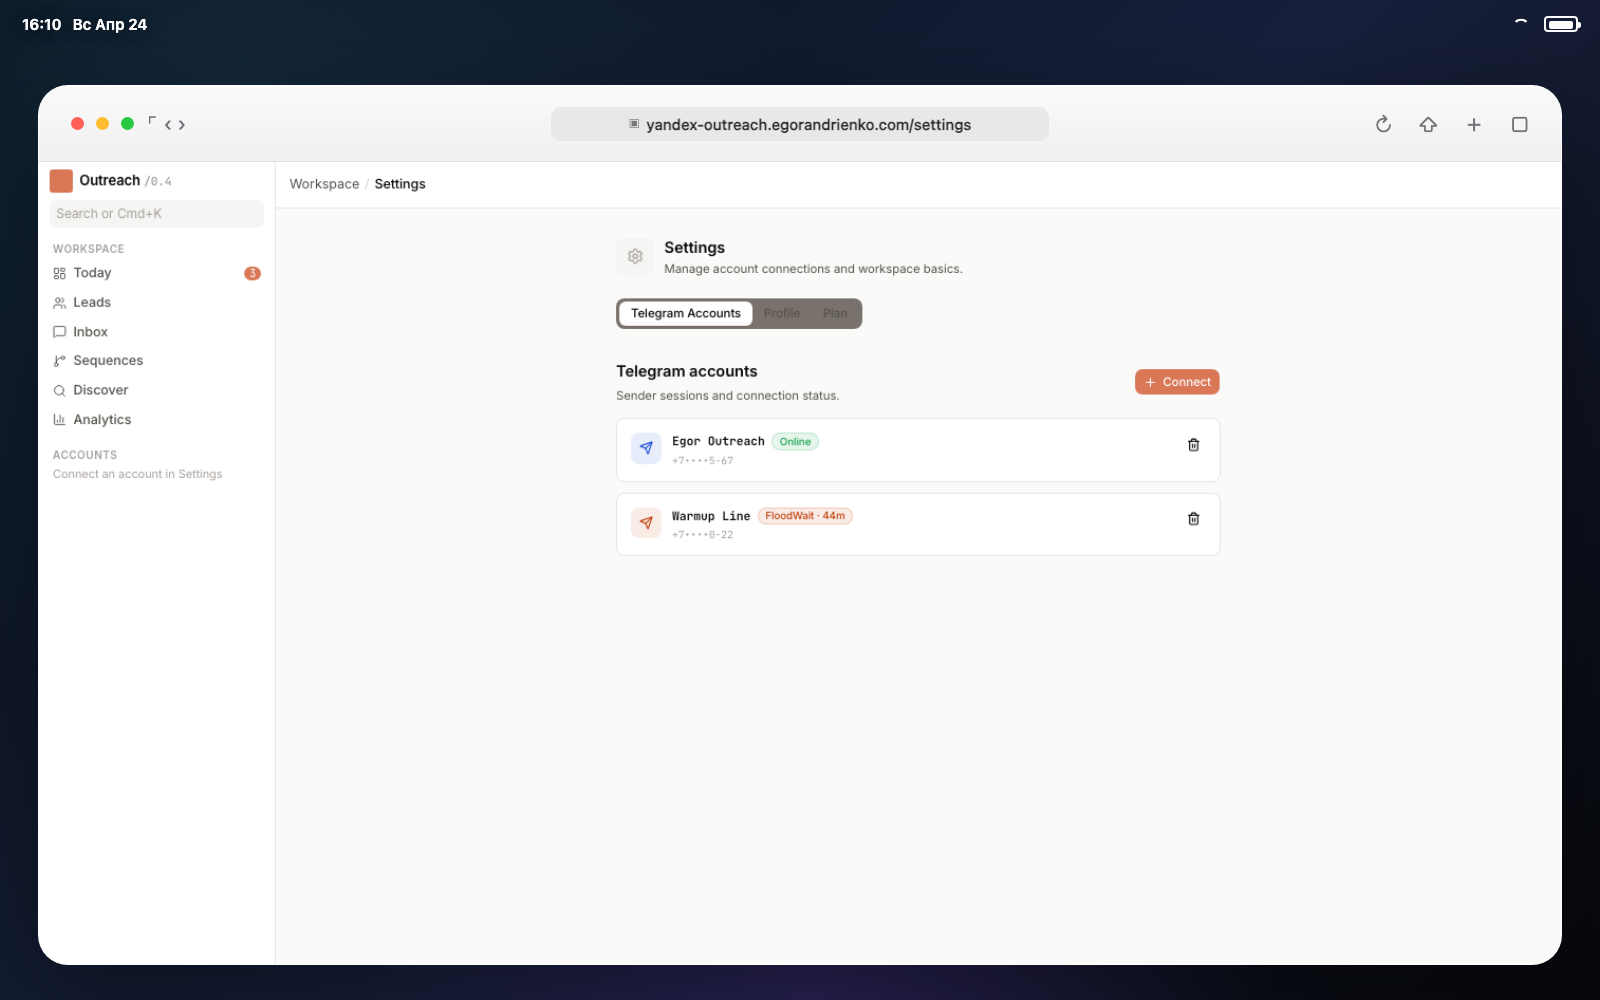Click the Workspace breadcrumb link
The height and width of the screenshot is (1000, 1600).
[324, 184]
